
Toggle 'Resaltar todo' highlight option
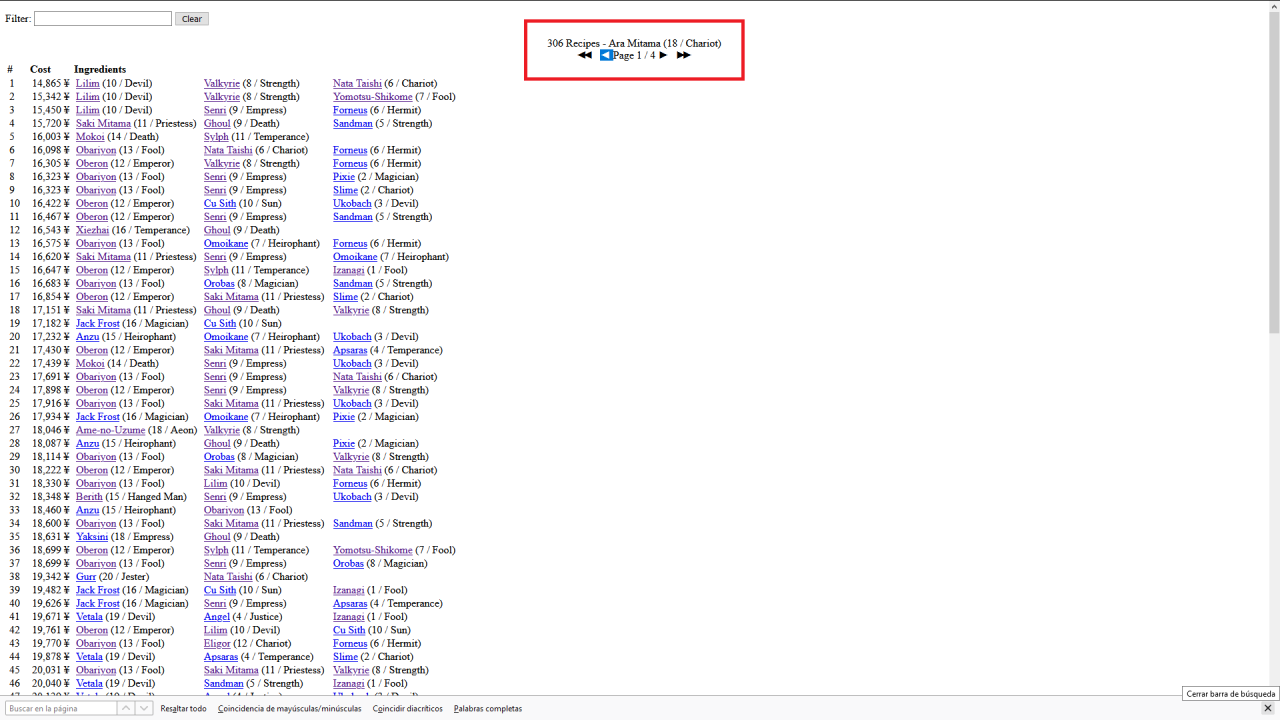pyautogui.click(x=183, y=708)
